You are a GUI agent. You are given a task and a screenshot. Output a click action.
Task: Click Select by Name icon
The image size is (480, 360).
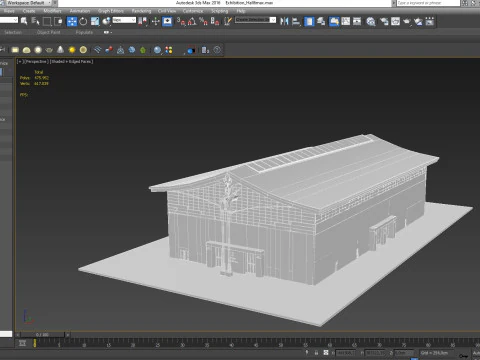pos(35,21)
